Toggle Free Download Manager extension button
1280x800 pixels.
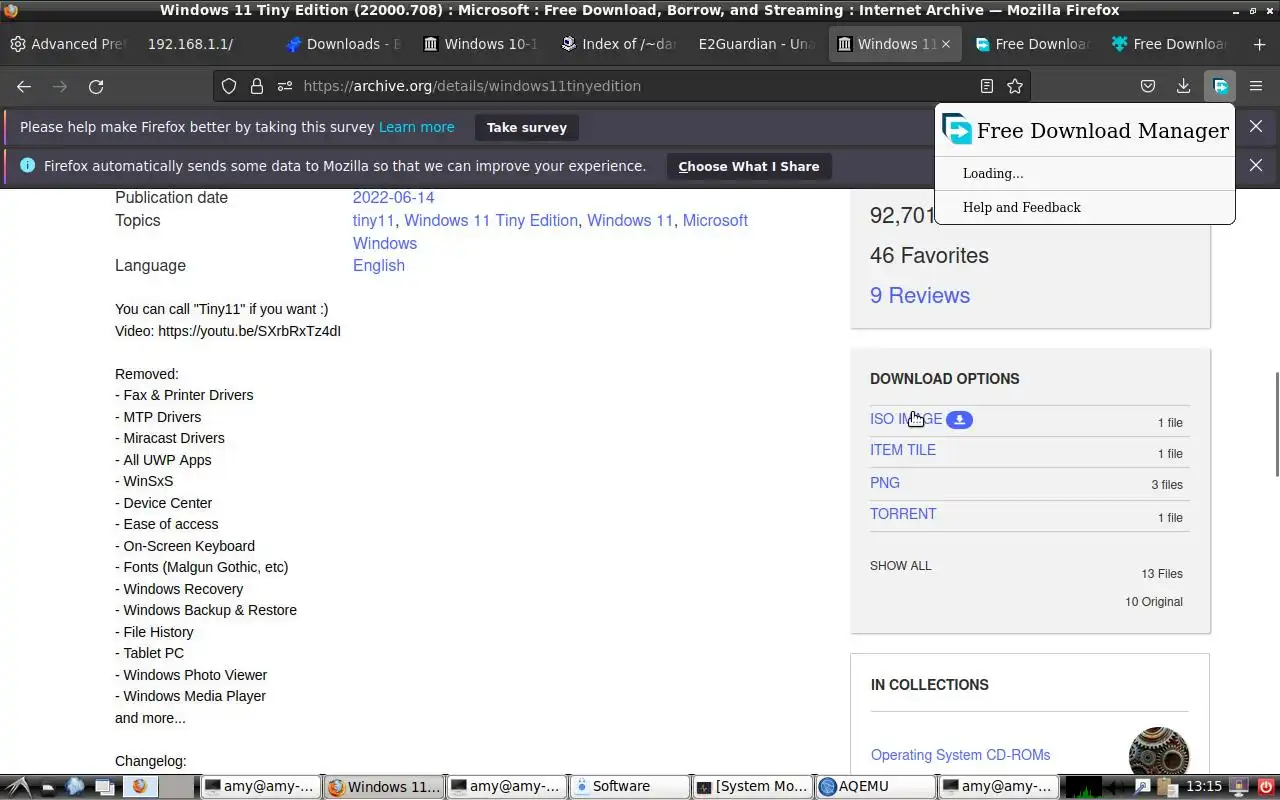1220,86
